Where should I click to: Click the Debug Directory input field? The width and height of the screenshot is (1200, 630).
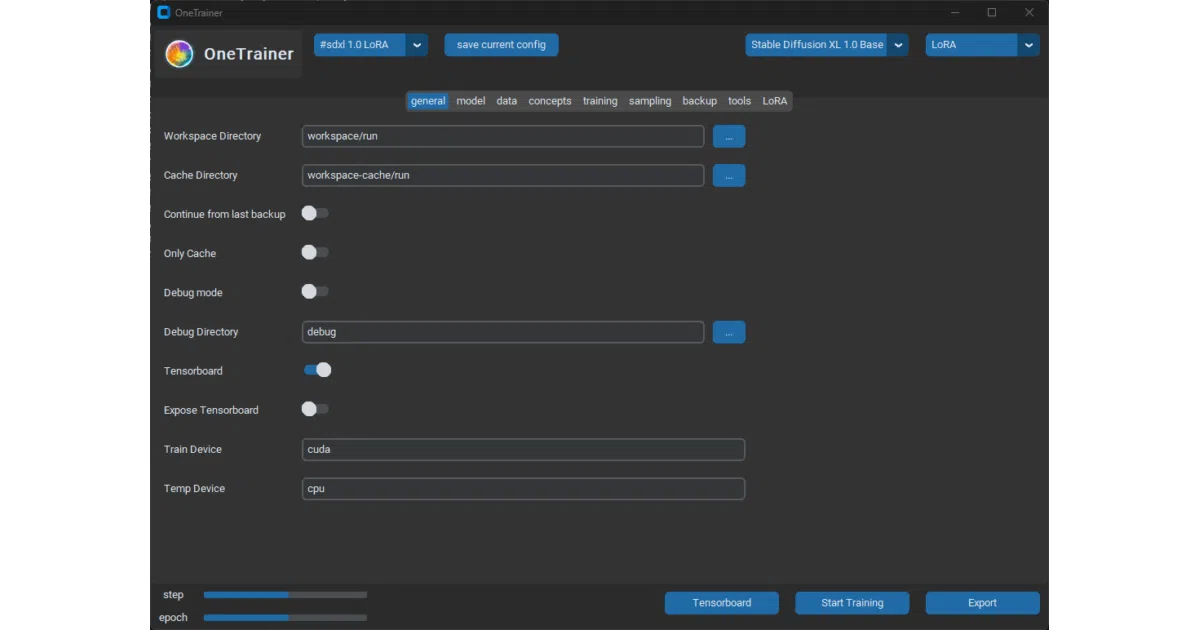[503, 332]
